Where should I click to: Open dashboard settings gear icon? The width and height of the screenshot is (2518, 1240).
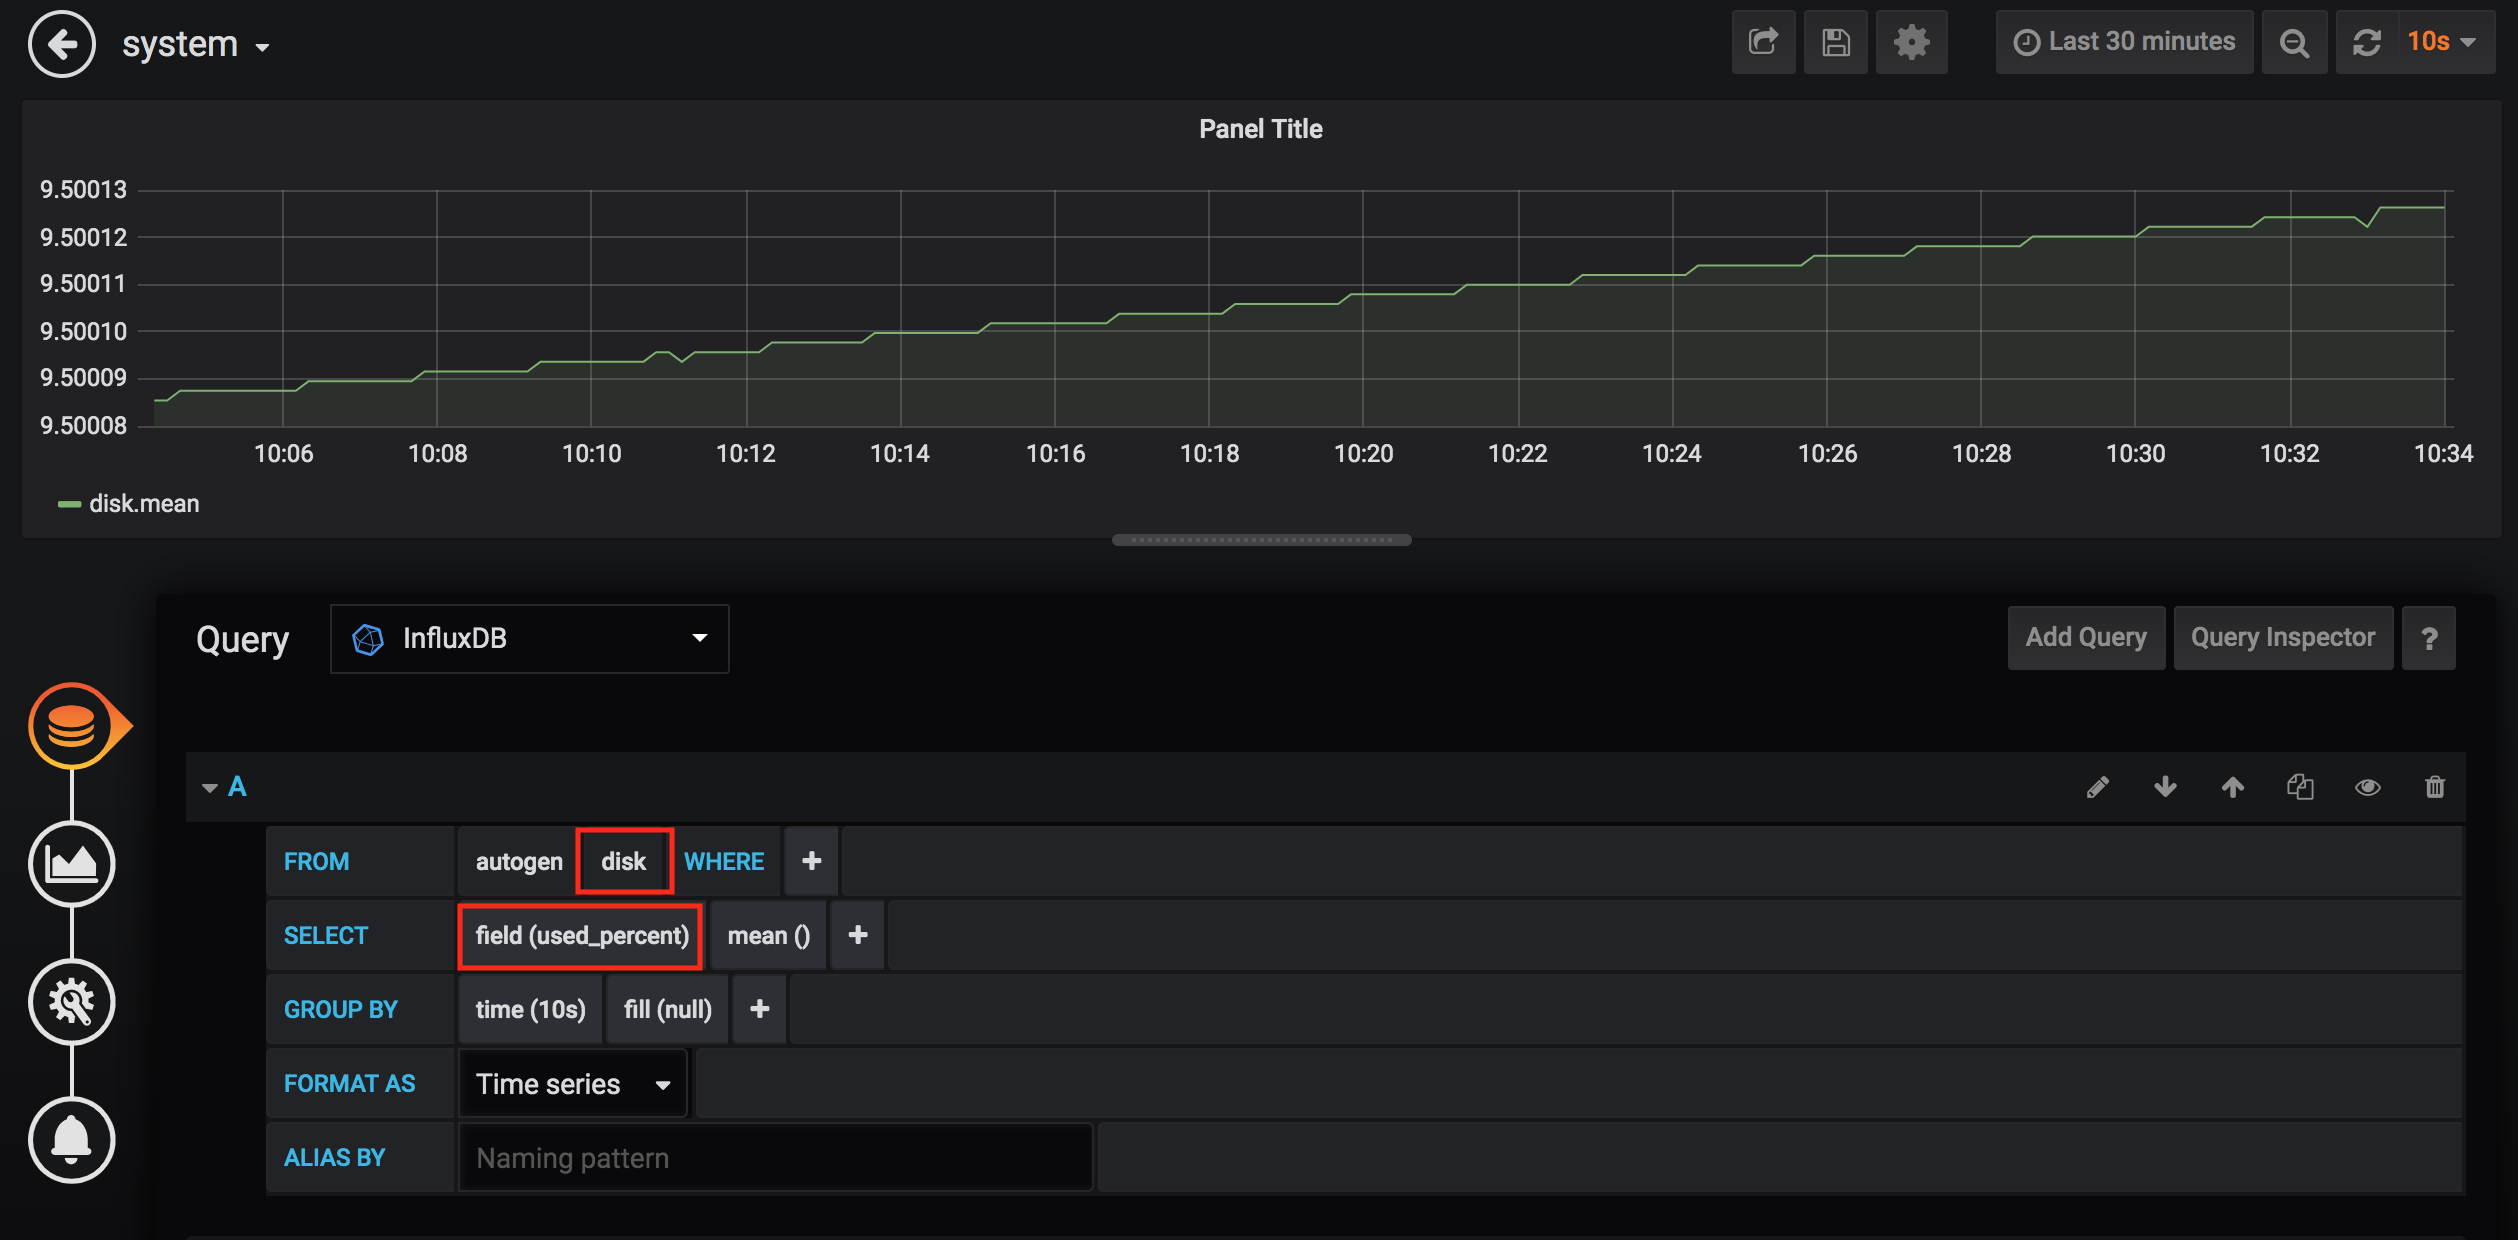click(1911, 42)
